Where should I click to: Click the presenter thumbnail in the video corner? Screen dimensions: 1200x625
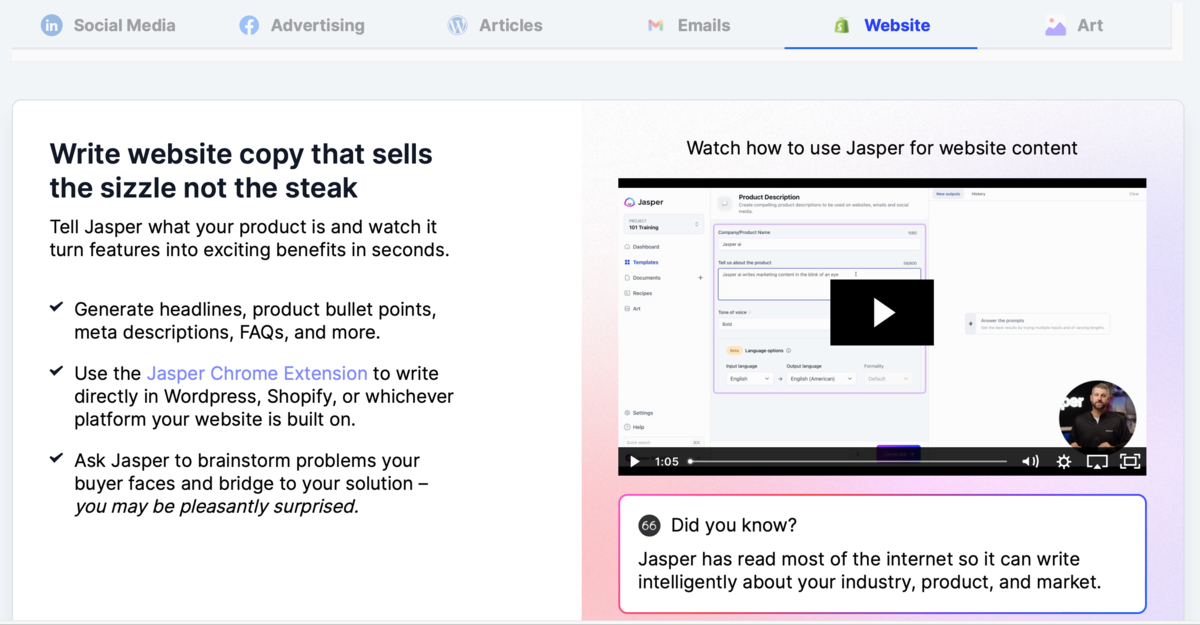1097,417
